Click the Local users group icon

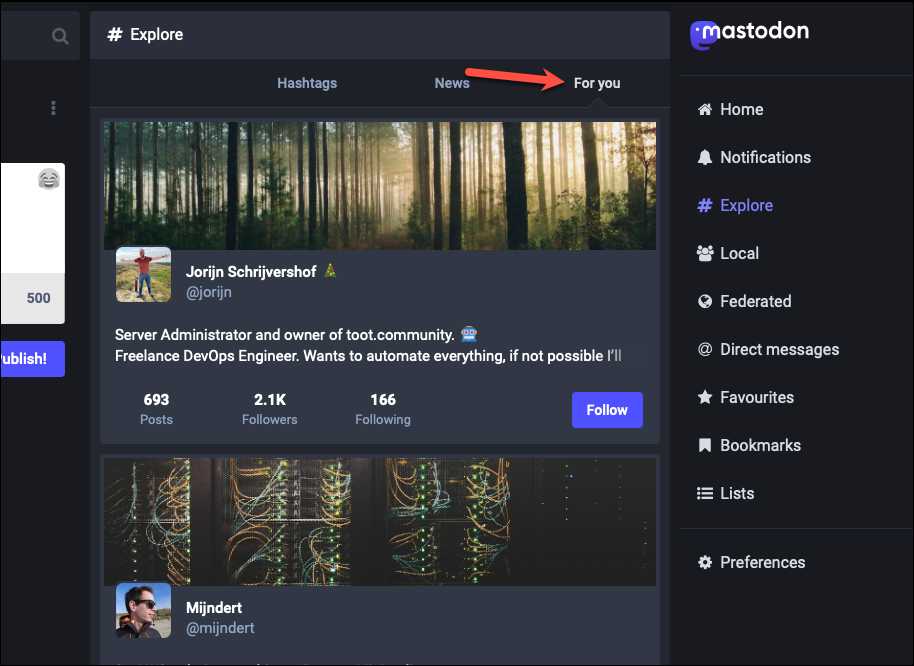(x=705, y=253)
